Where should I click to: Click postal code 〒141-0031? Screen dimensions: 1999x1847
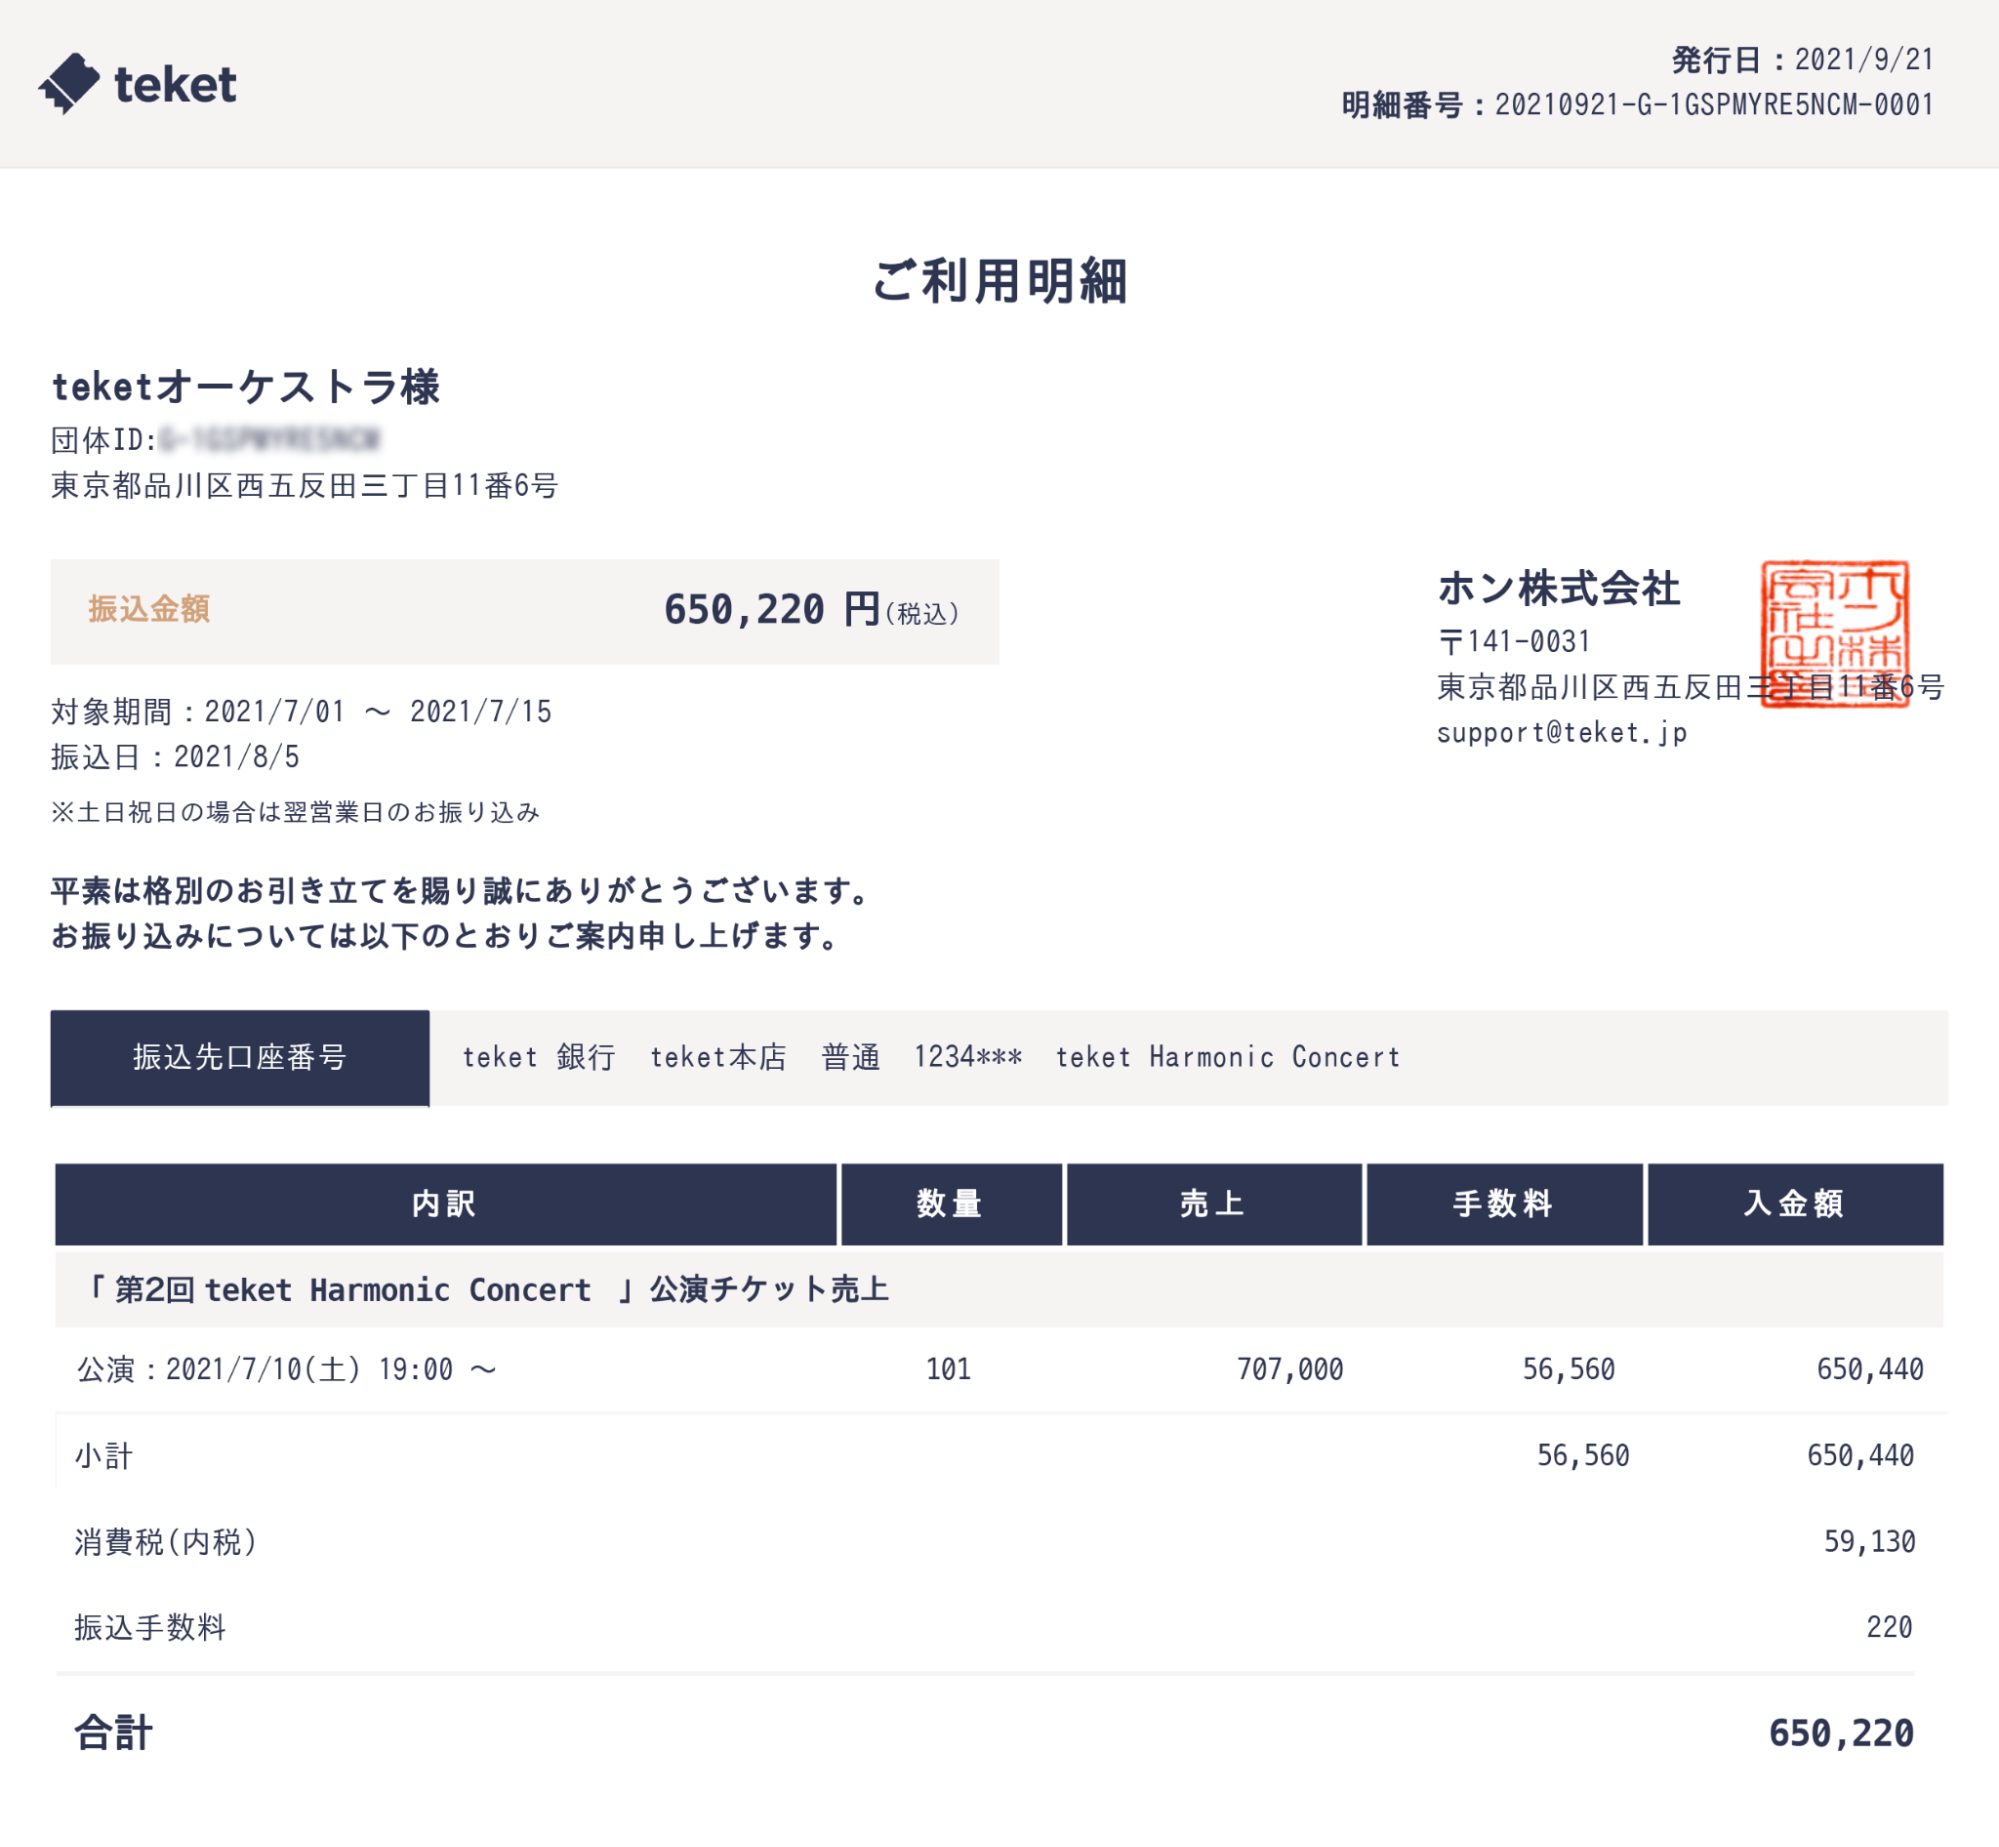pyautogui.click(x=1514, y=641)
